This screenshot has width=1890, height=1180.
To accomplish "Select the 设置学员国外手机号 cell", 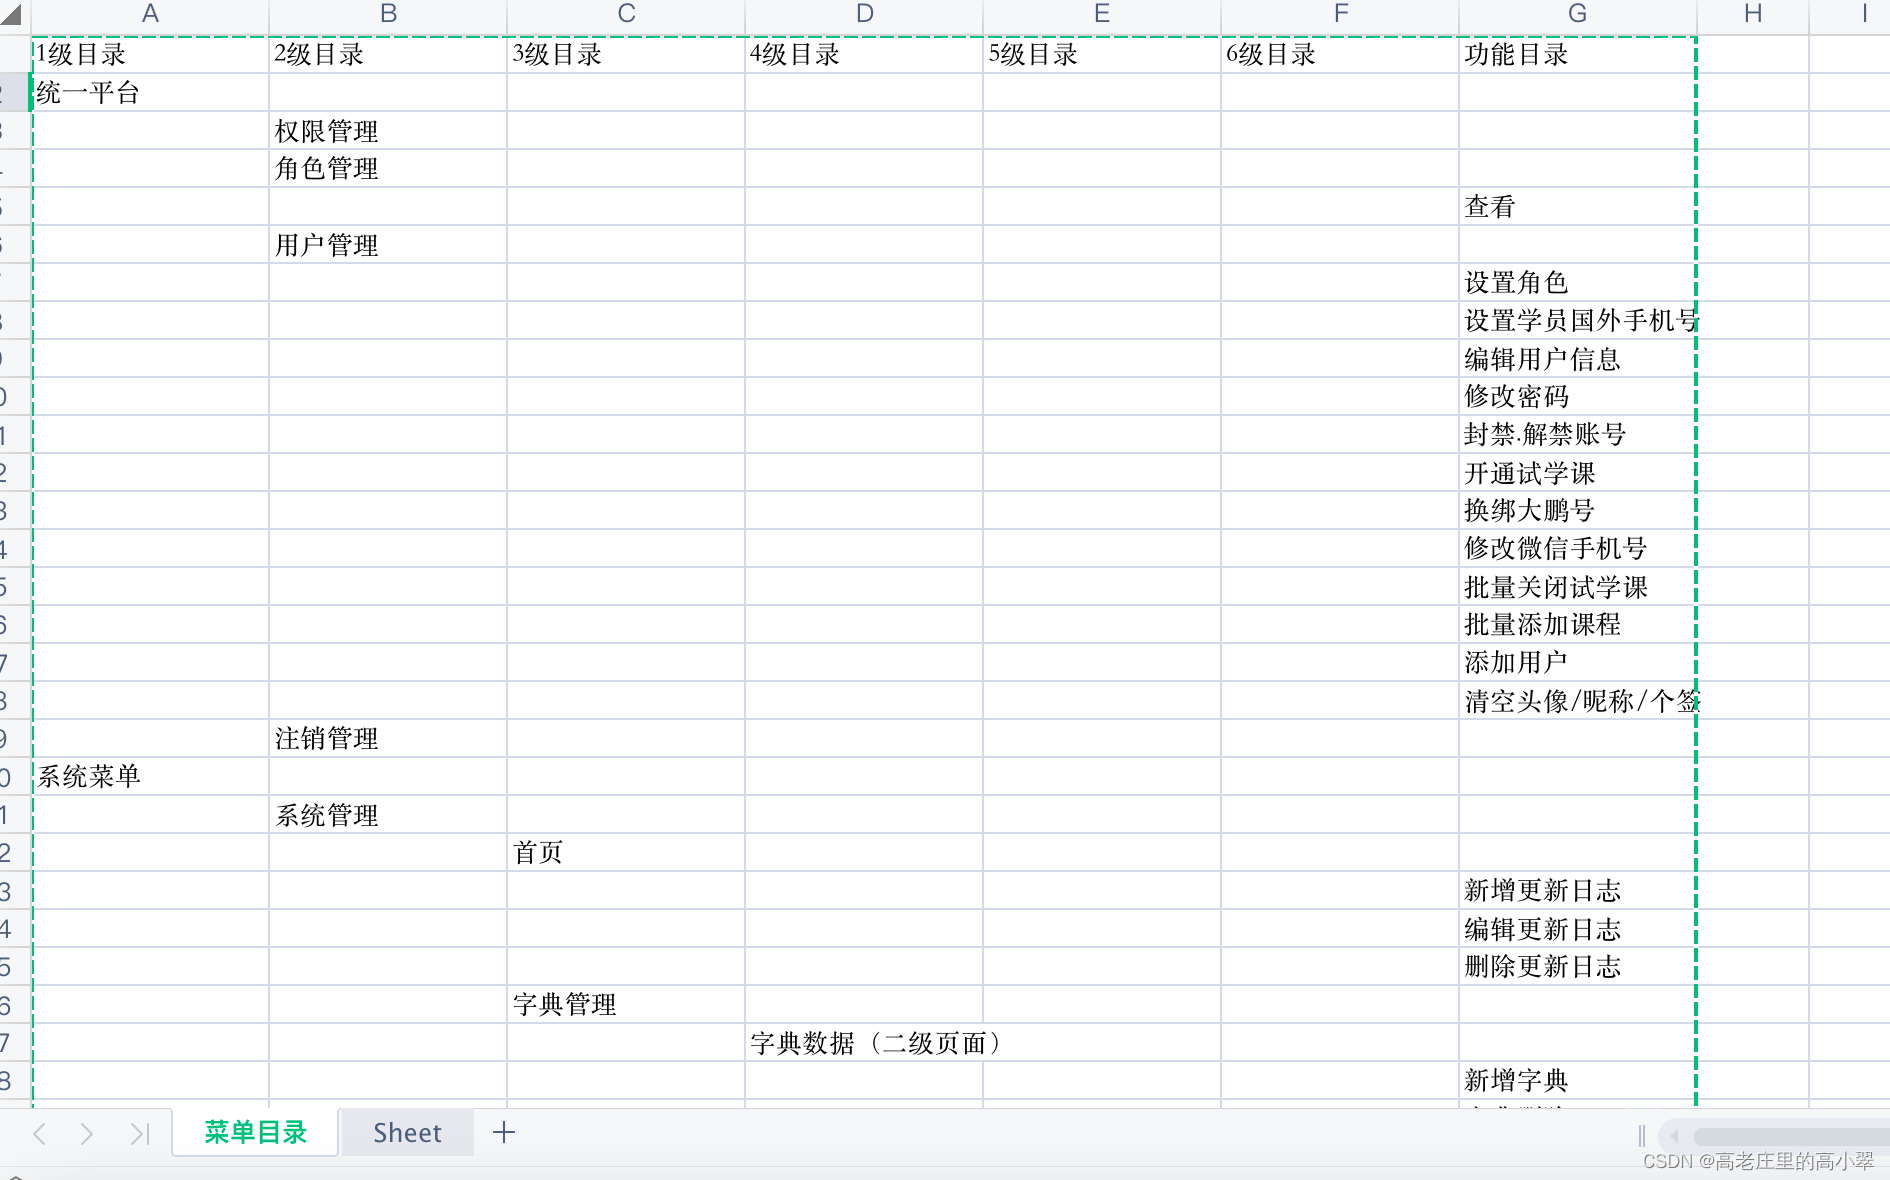I will [1578, 321].
